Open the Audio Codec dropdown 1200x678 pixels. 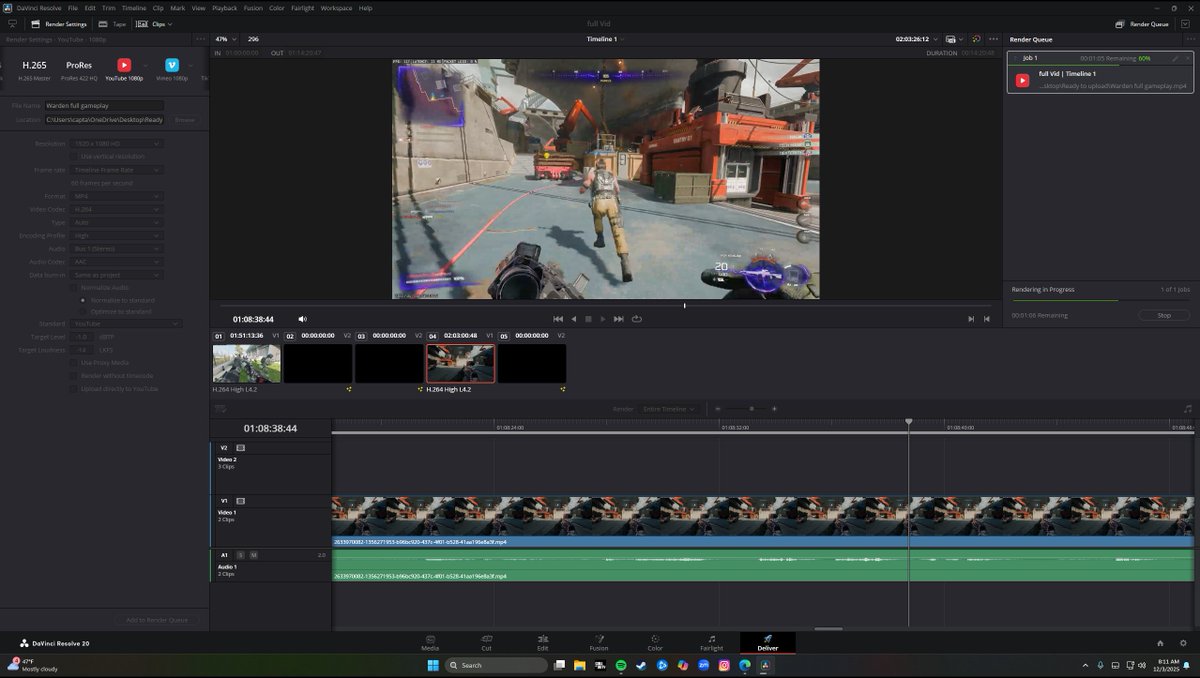click(x=117, y=261)
